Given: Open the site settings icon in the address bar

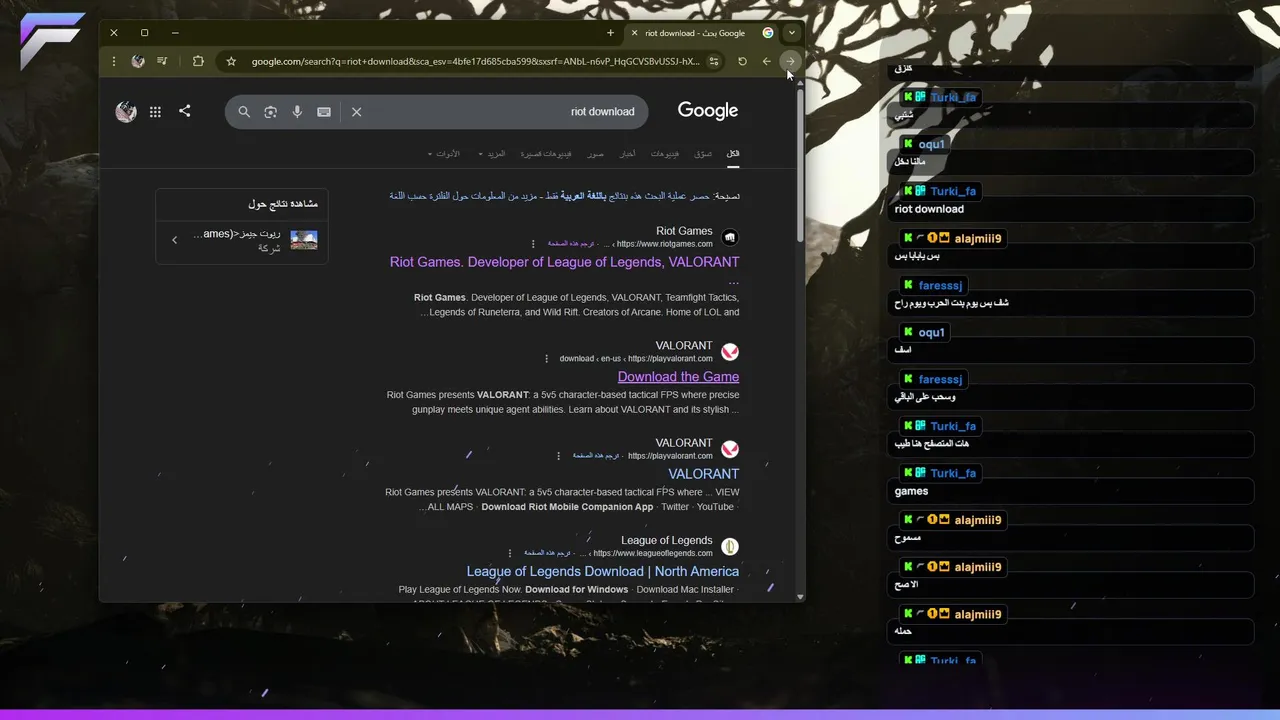Looking at the screenshot, I should coord(714,61).
